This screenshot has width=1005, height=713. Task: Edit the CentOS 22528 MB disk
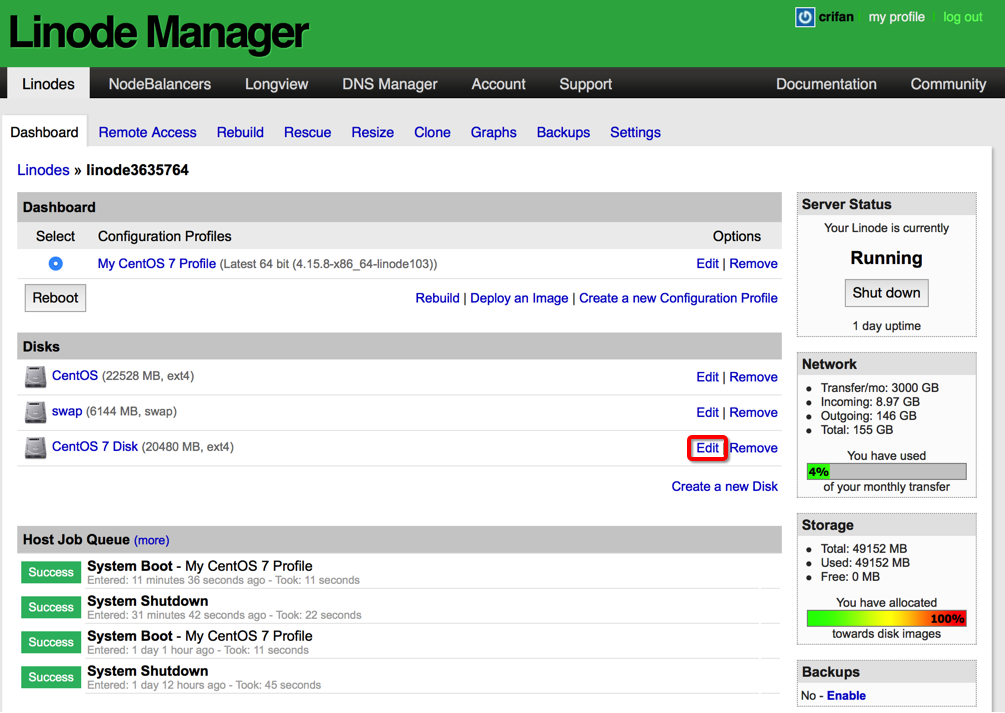click(x=707, y=377)
